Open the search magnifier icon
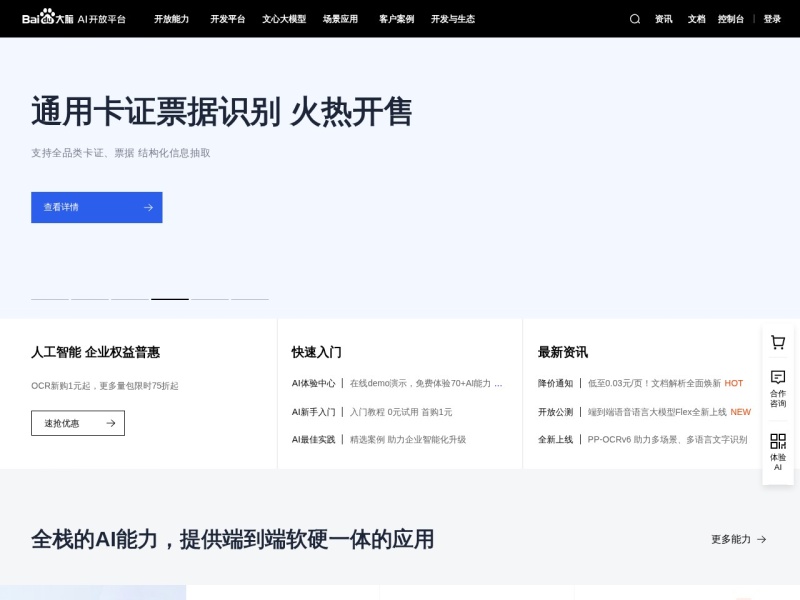 tap(634, 19)
